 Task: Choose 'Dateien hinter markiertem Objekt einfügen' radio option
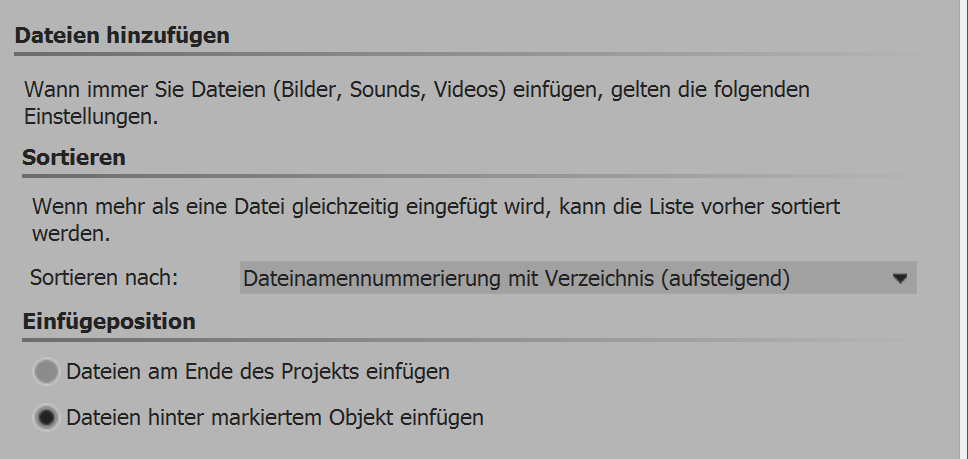click(x=46, y=417)
